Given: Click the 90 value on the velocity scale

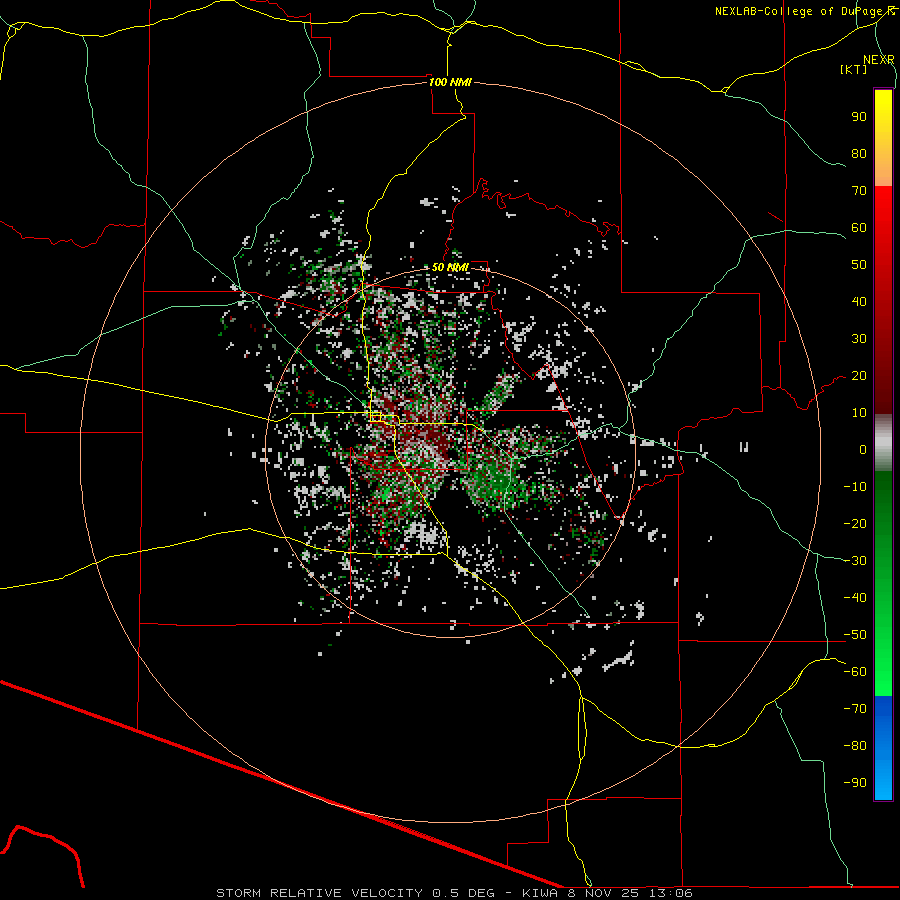Looking at the screenshot, I should click(859, 117).
